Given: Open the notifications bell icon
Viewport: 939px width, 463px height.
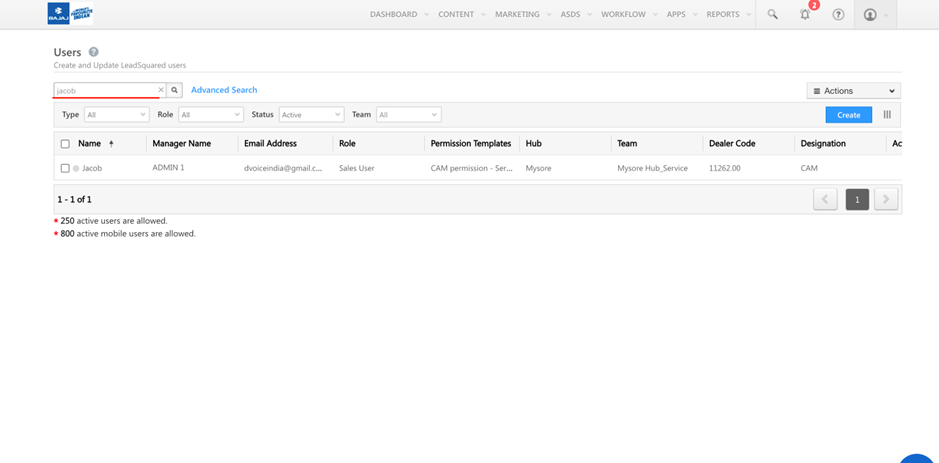Looking at the screenshot, I should pos(805,15).
